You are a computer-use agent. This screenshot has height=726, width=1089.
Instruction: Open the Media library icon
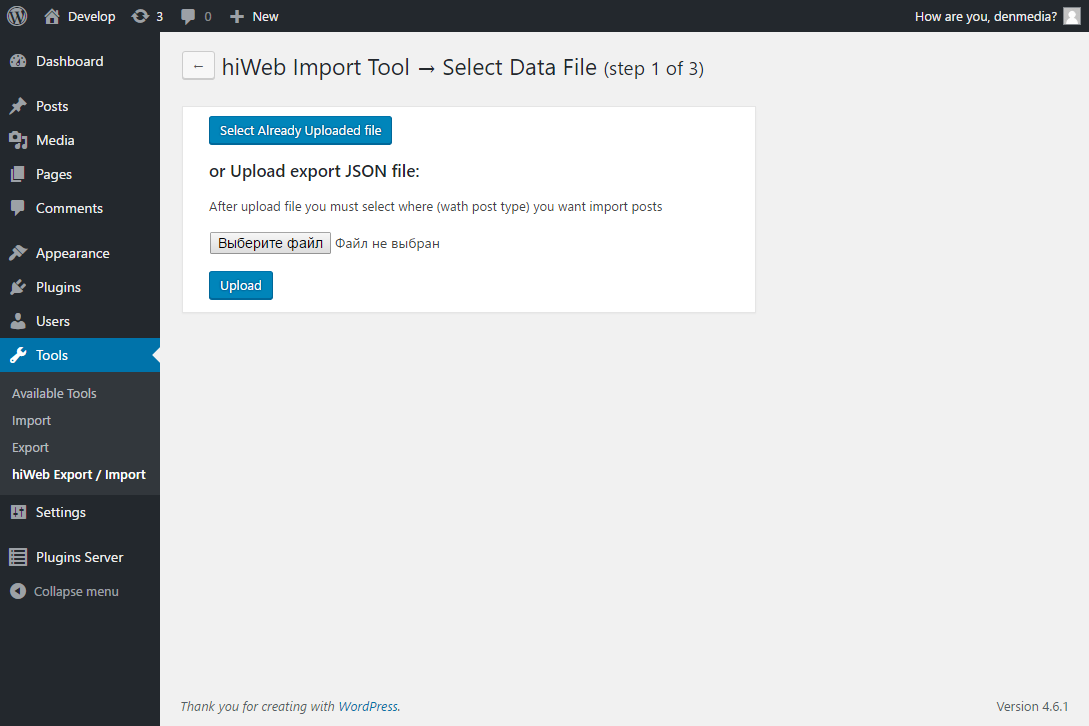[18, 140]
